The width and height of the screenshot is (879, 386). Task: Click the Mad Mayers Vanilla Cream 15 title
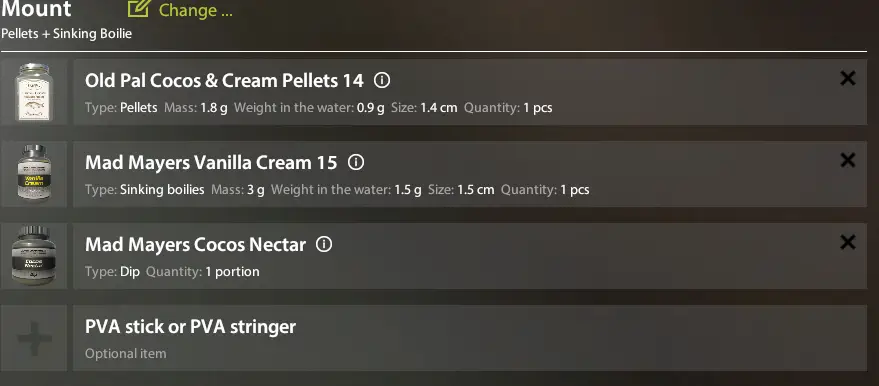(211, 162)
